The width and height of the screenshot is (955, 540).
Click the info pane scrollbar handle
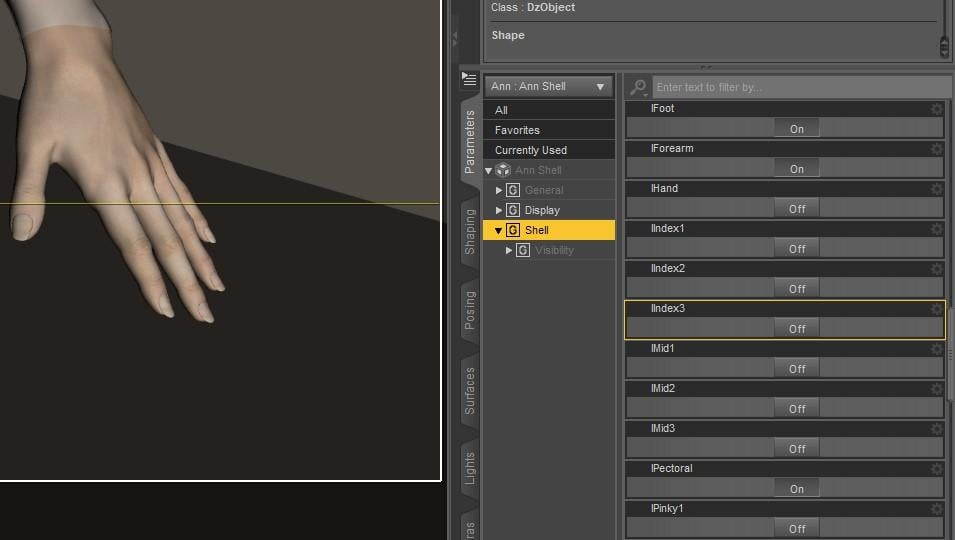pos(944,47)
